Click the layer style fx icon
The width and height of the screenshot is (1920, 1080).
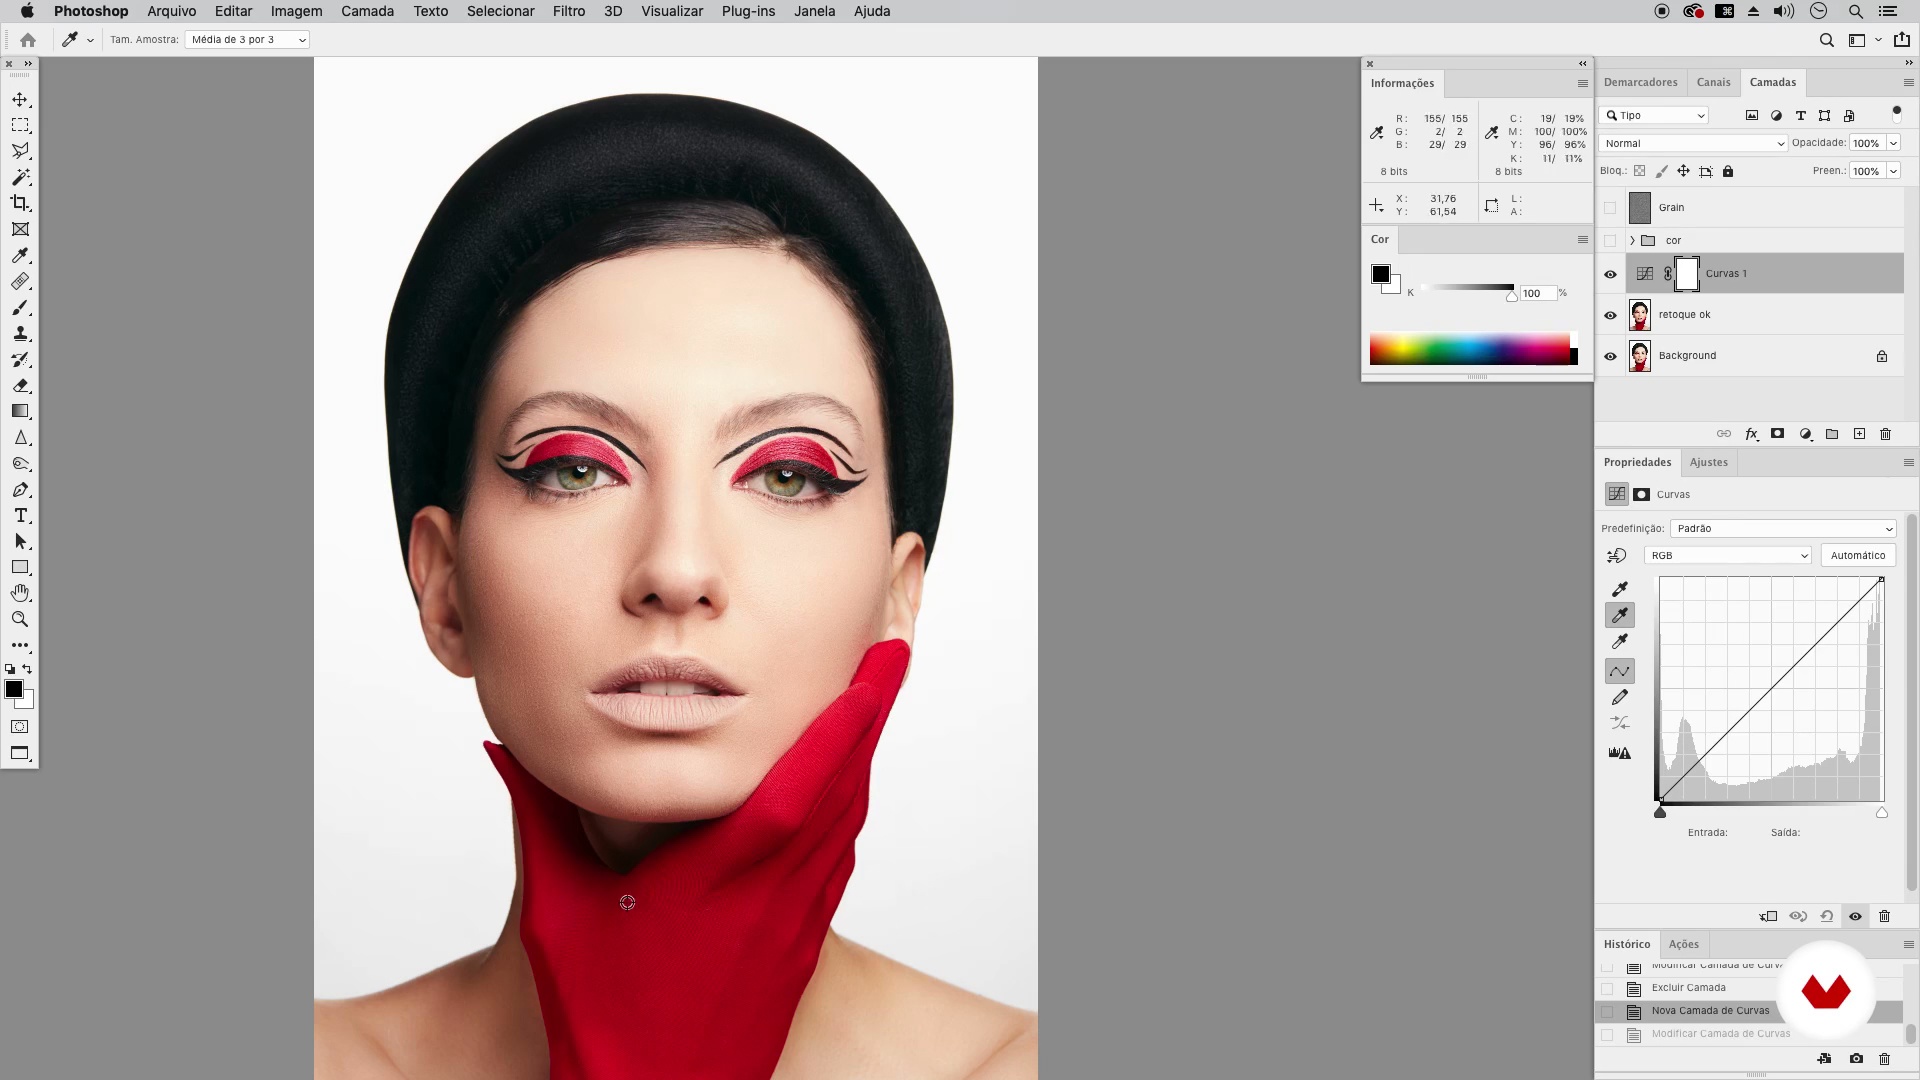[x=1751, y=434]
